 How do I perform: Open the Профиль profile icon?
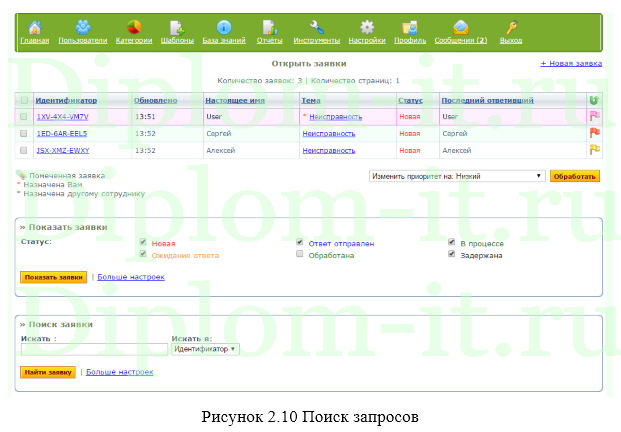click(x=410, y=28)
